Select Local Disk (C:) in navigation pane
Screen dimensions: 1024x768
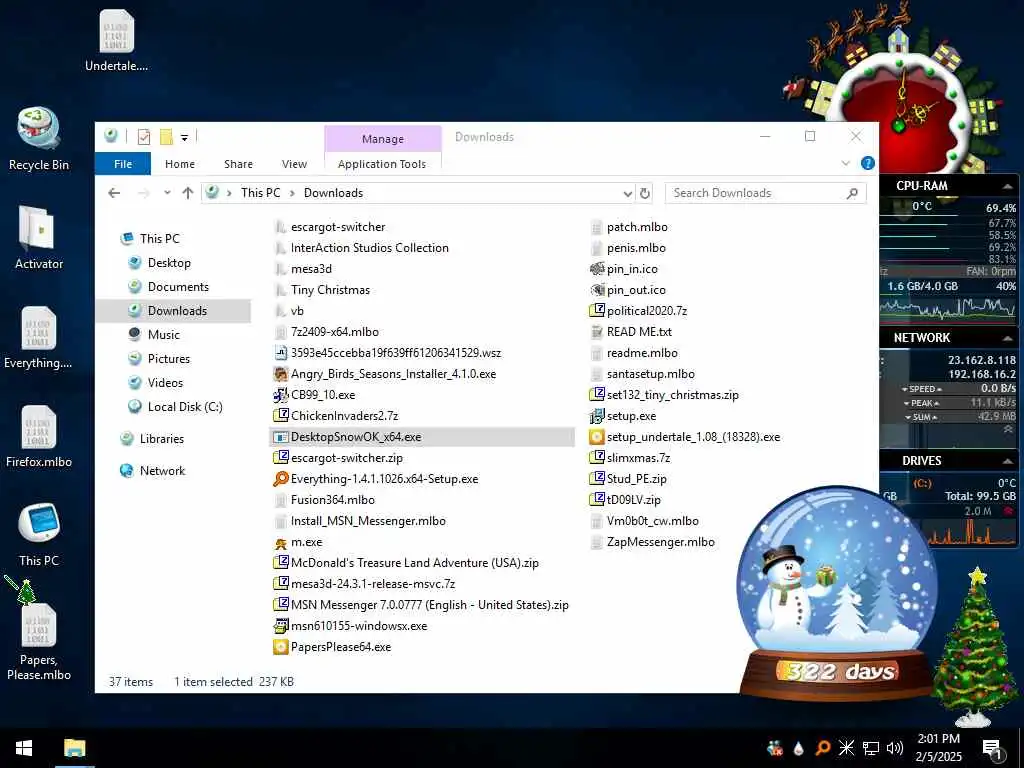[x=185, y=407]
